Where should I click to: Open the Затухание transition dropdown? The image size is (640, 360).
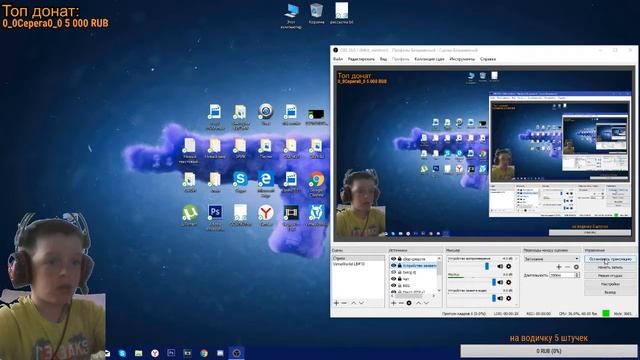click(x=551, y=259)
